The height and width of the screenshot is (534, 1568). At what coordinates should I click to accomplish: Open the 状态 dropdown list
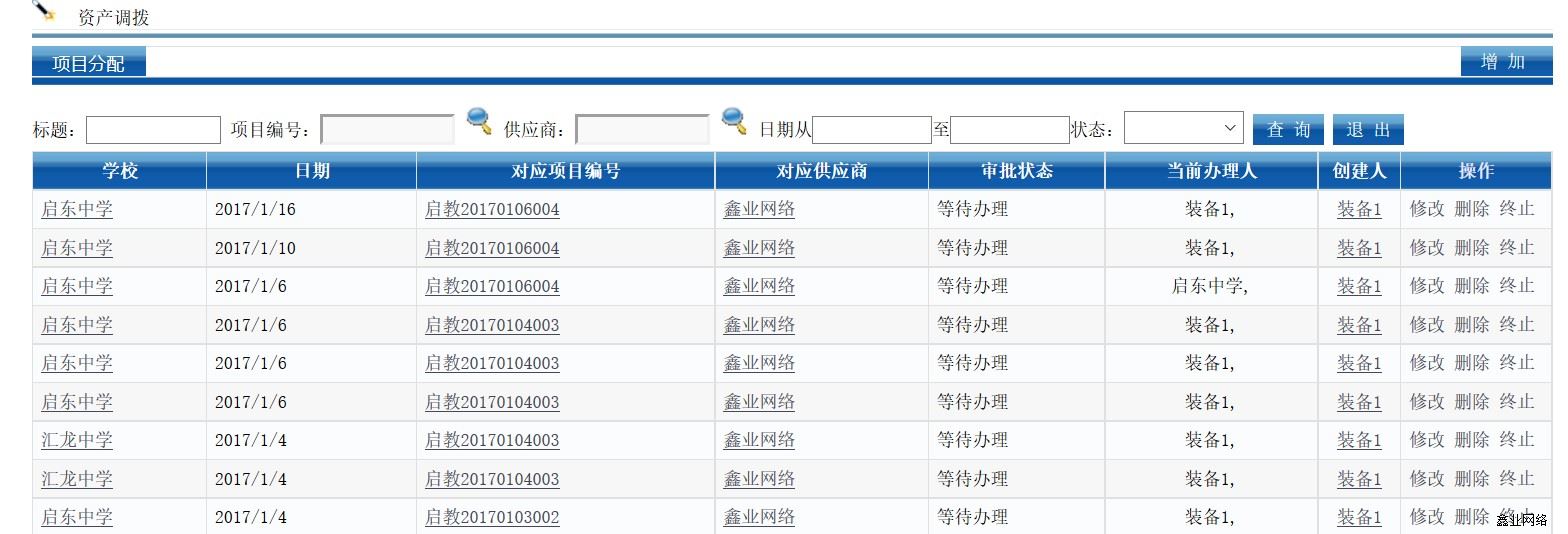[x=1183, y=128]
